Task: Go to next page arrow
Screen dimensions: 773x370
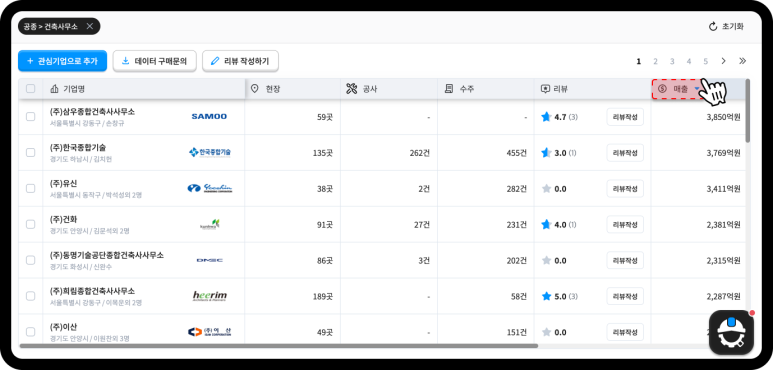Action: 723,61
